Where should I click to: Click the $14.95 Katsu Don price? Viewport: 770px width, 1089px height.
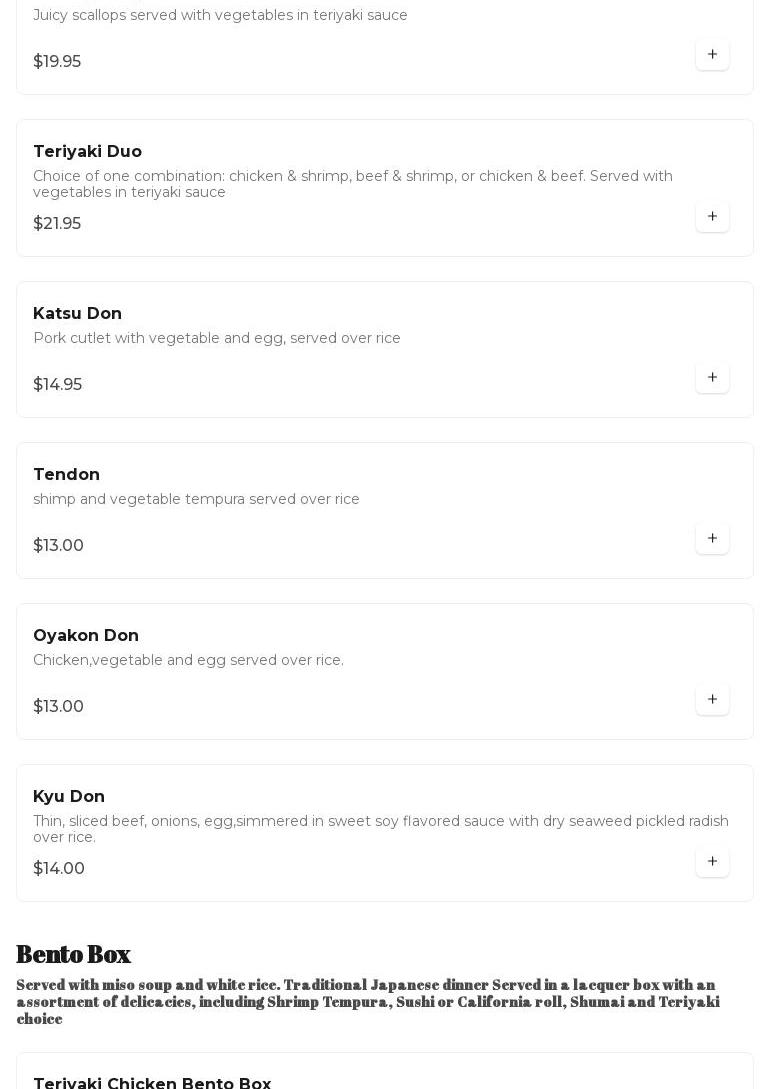[57, 385]
